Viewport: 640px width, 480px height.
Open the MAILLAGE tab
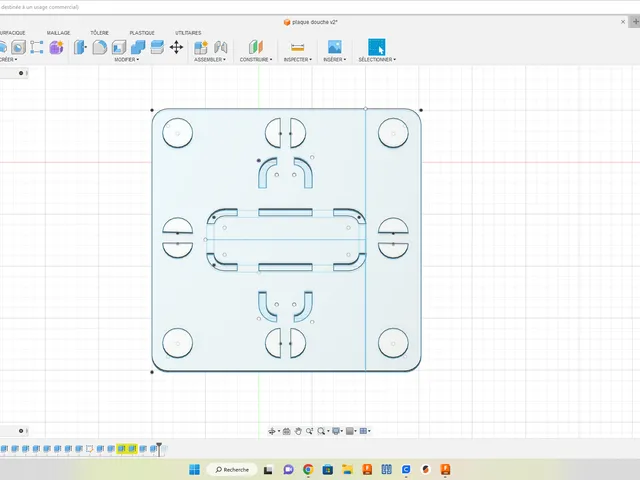click(x=58, y=33)
